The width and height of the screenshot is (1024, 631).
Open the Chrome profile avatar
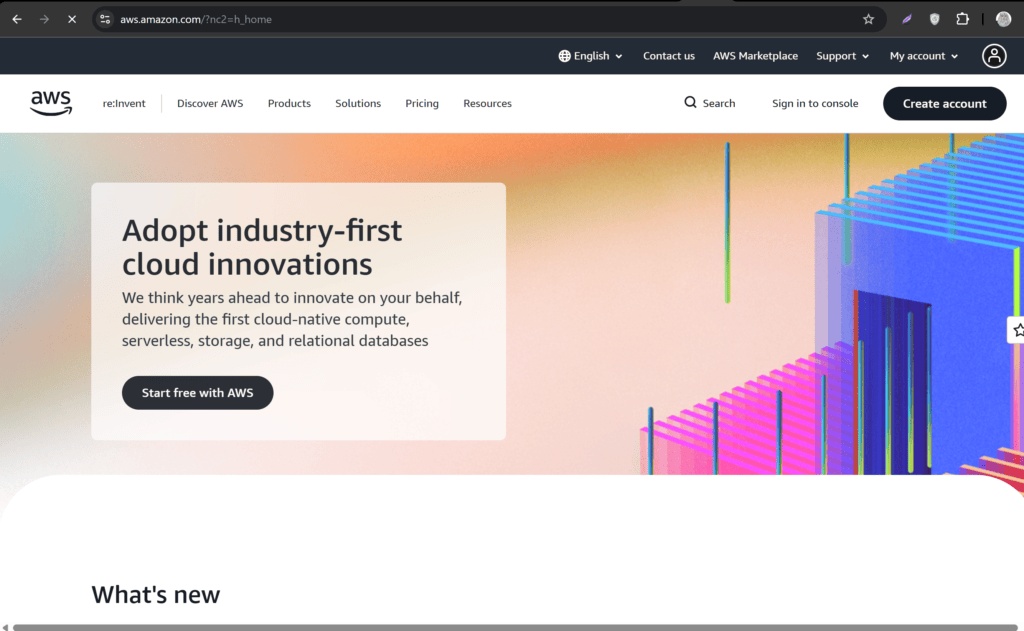pos(1003,19)
